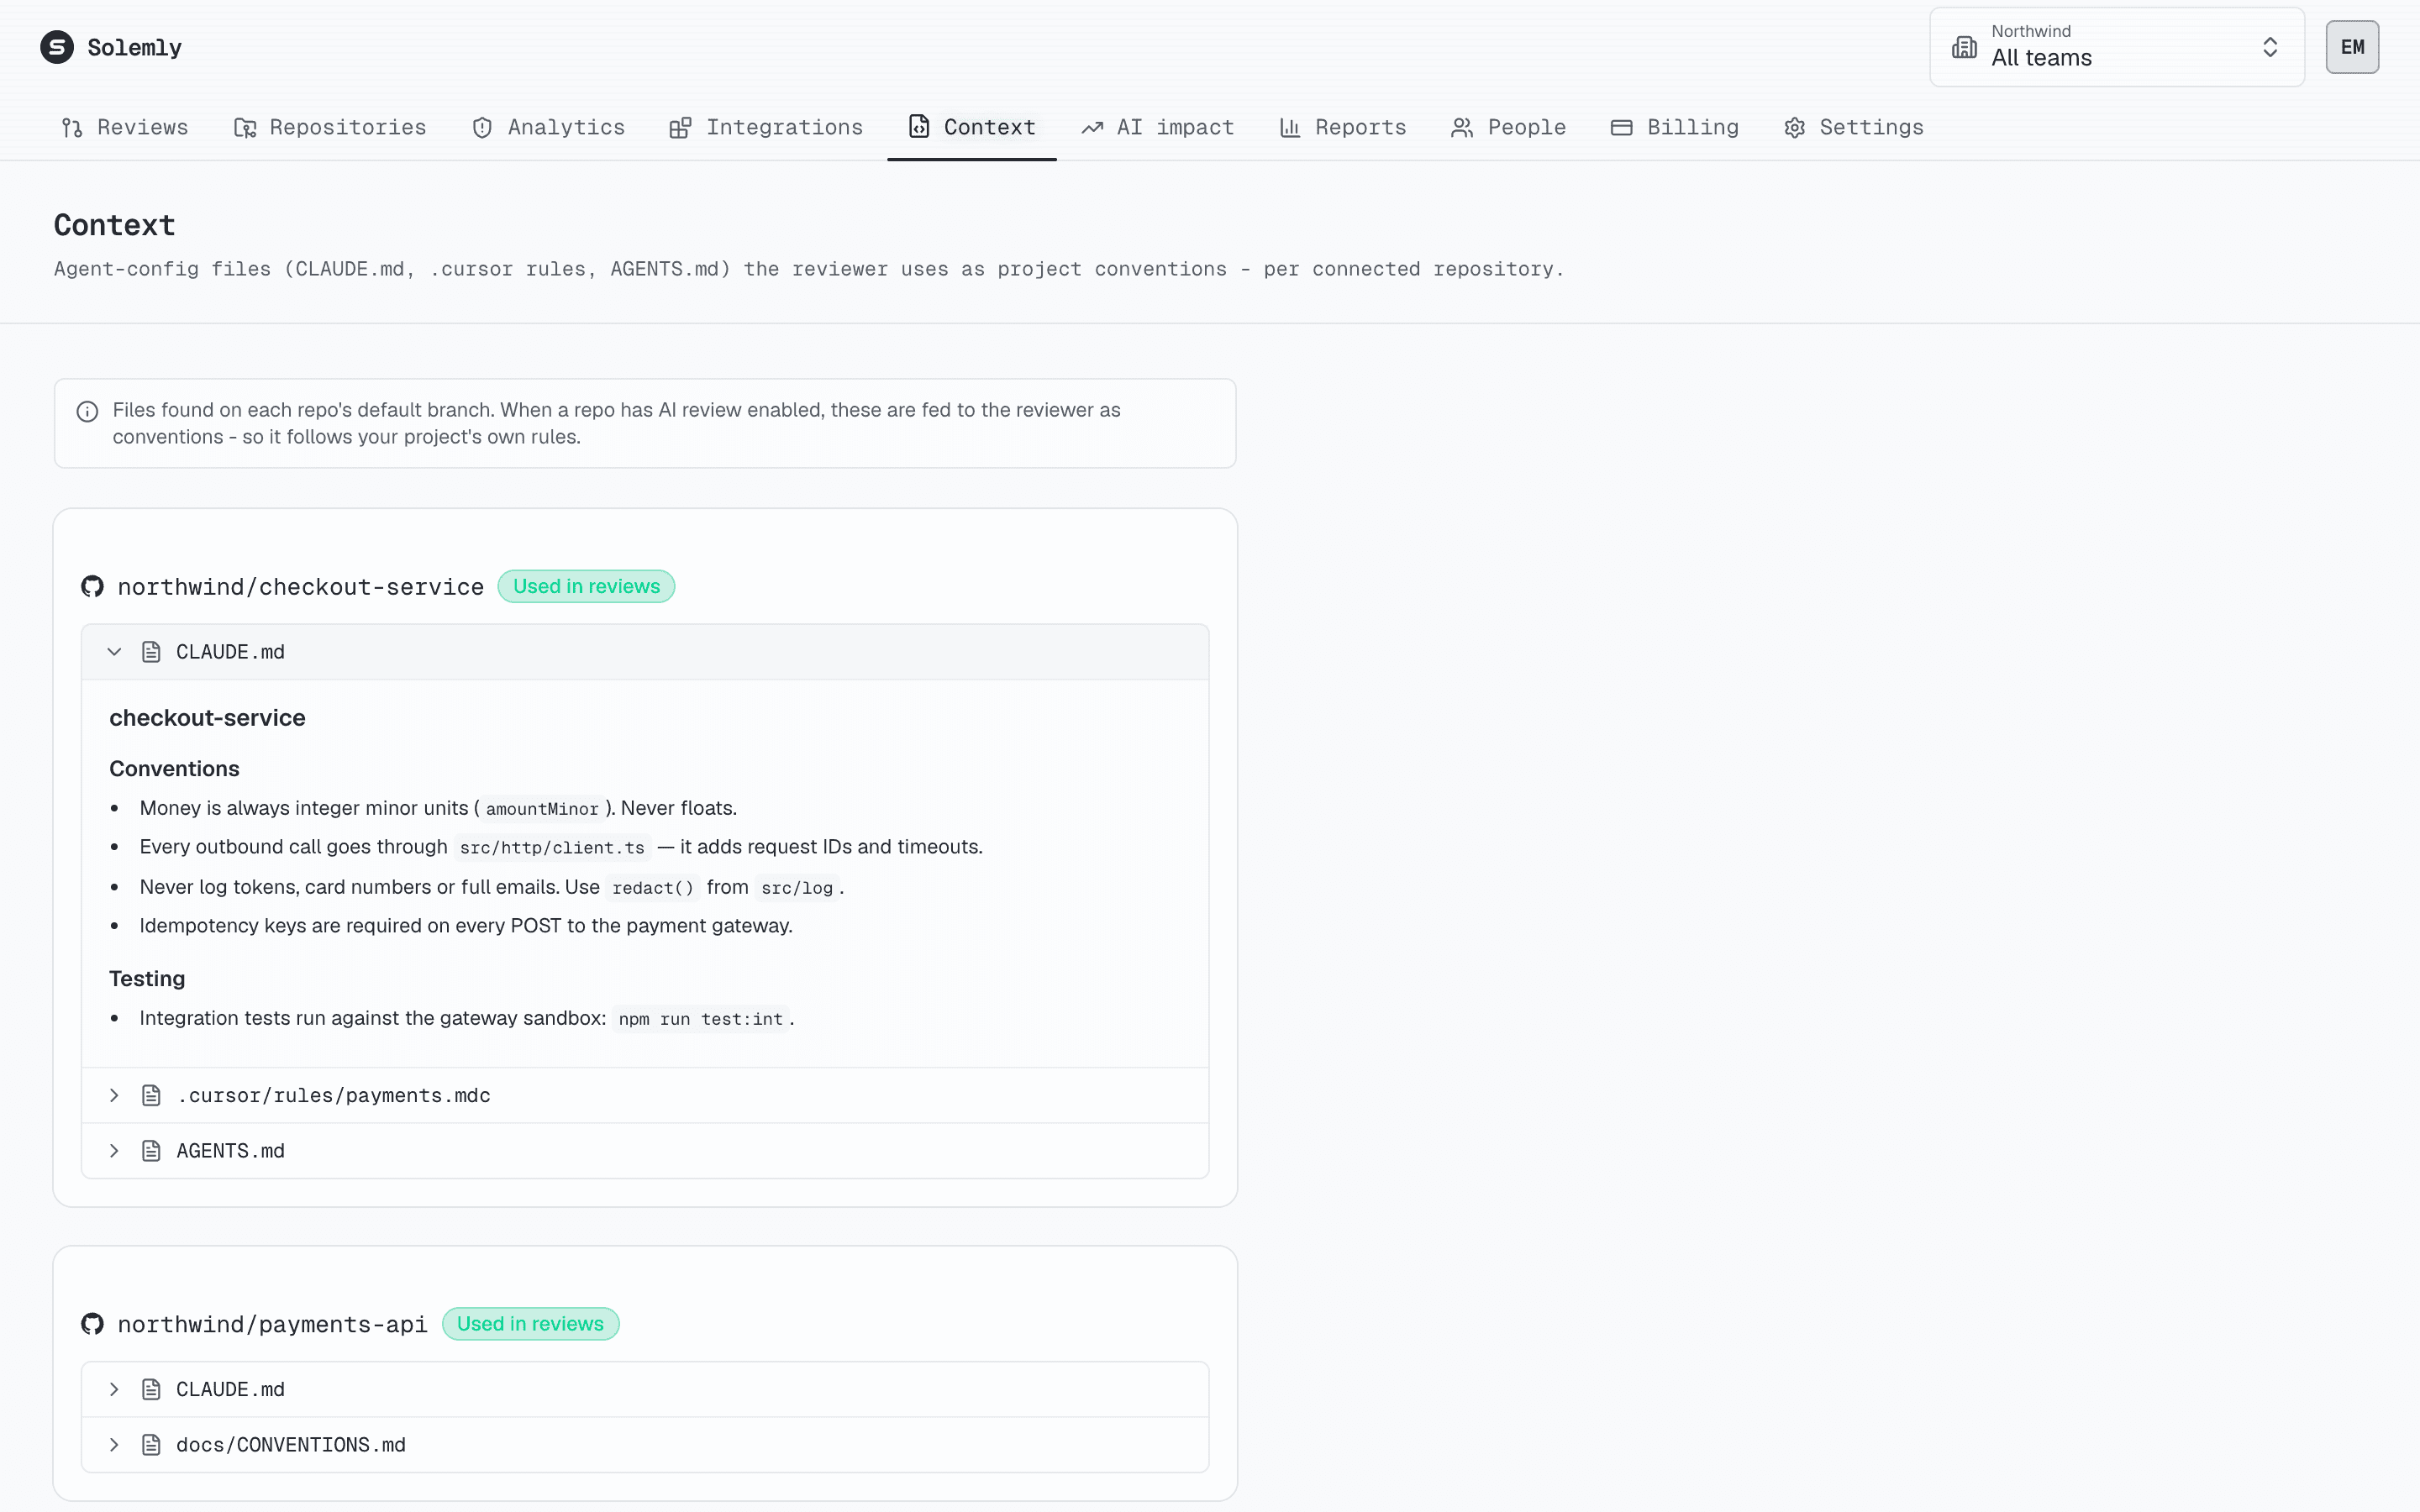
Task: Click the Testing heading
Action: [x=147, y=979]
